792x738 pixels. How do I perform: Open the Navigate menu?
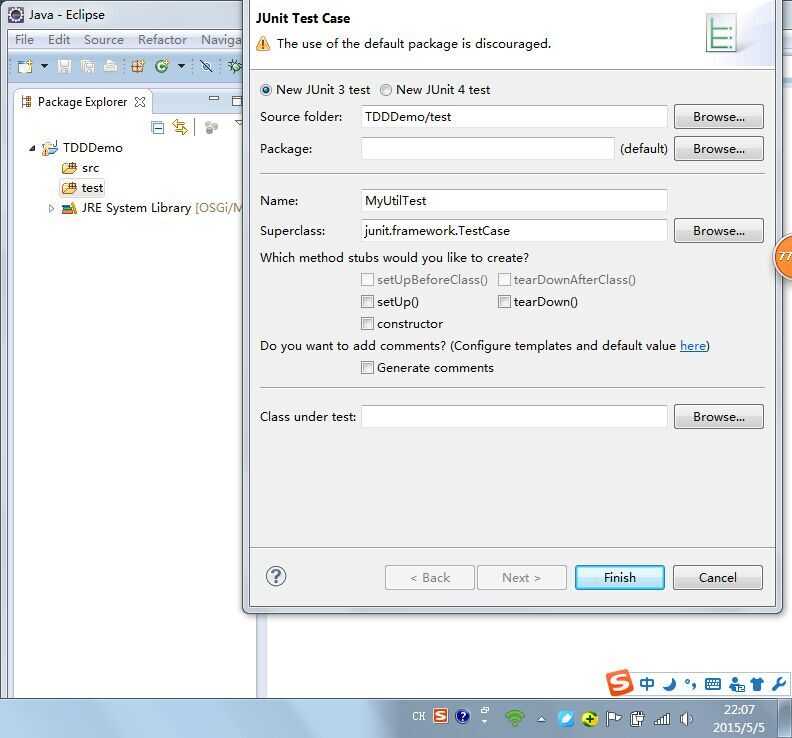pyautogui.click(x=221, y=39)
